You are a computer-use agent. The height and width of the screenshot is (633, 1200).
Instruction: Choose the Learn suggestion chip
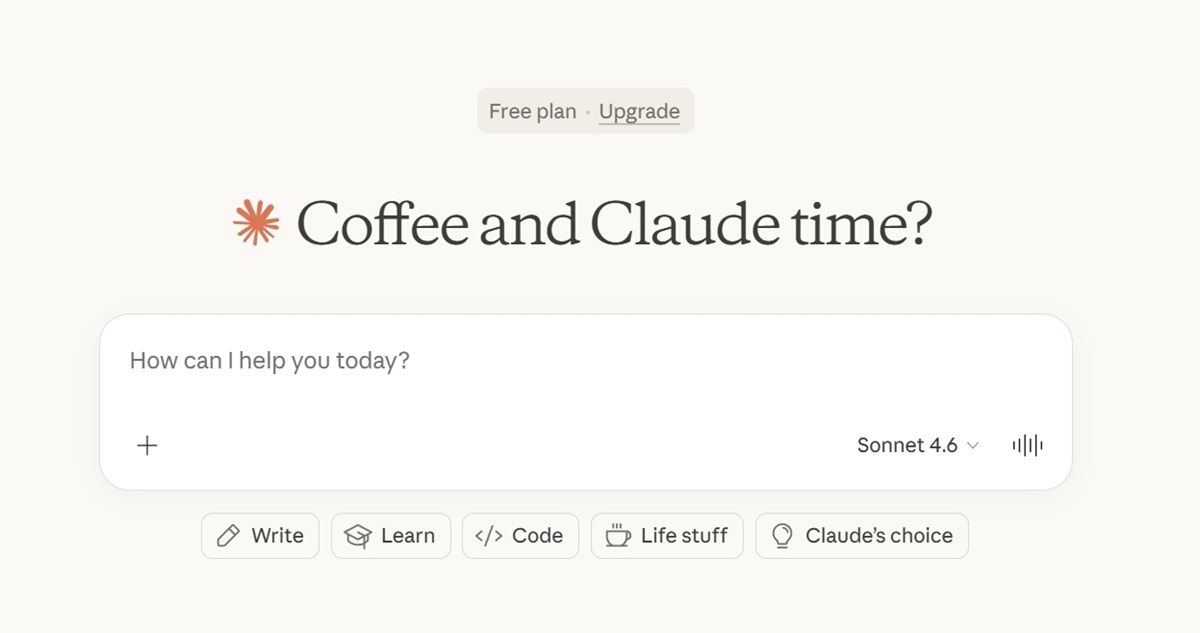pyautogui.click(x=391, y=536)
